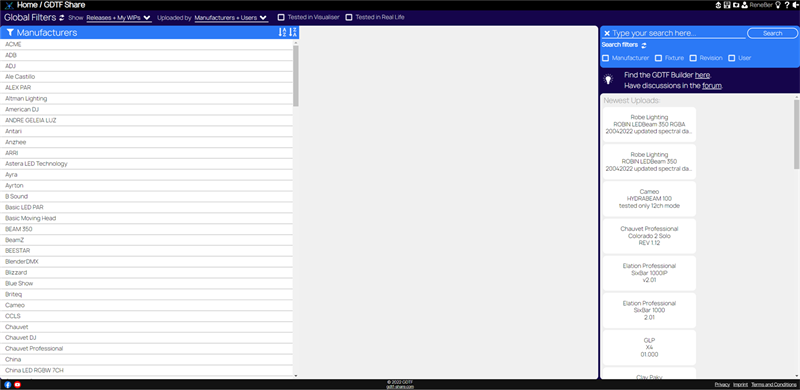Open the Releases + My WIPs dropdown
This screenshot has width=800, height=390.
tap(119, 18)
